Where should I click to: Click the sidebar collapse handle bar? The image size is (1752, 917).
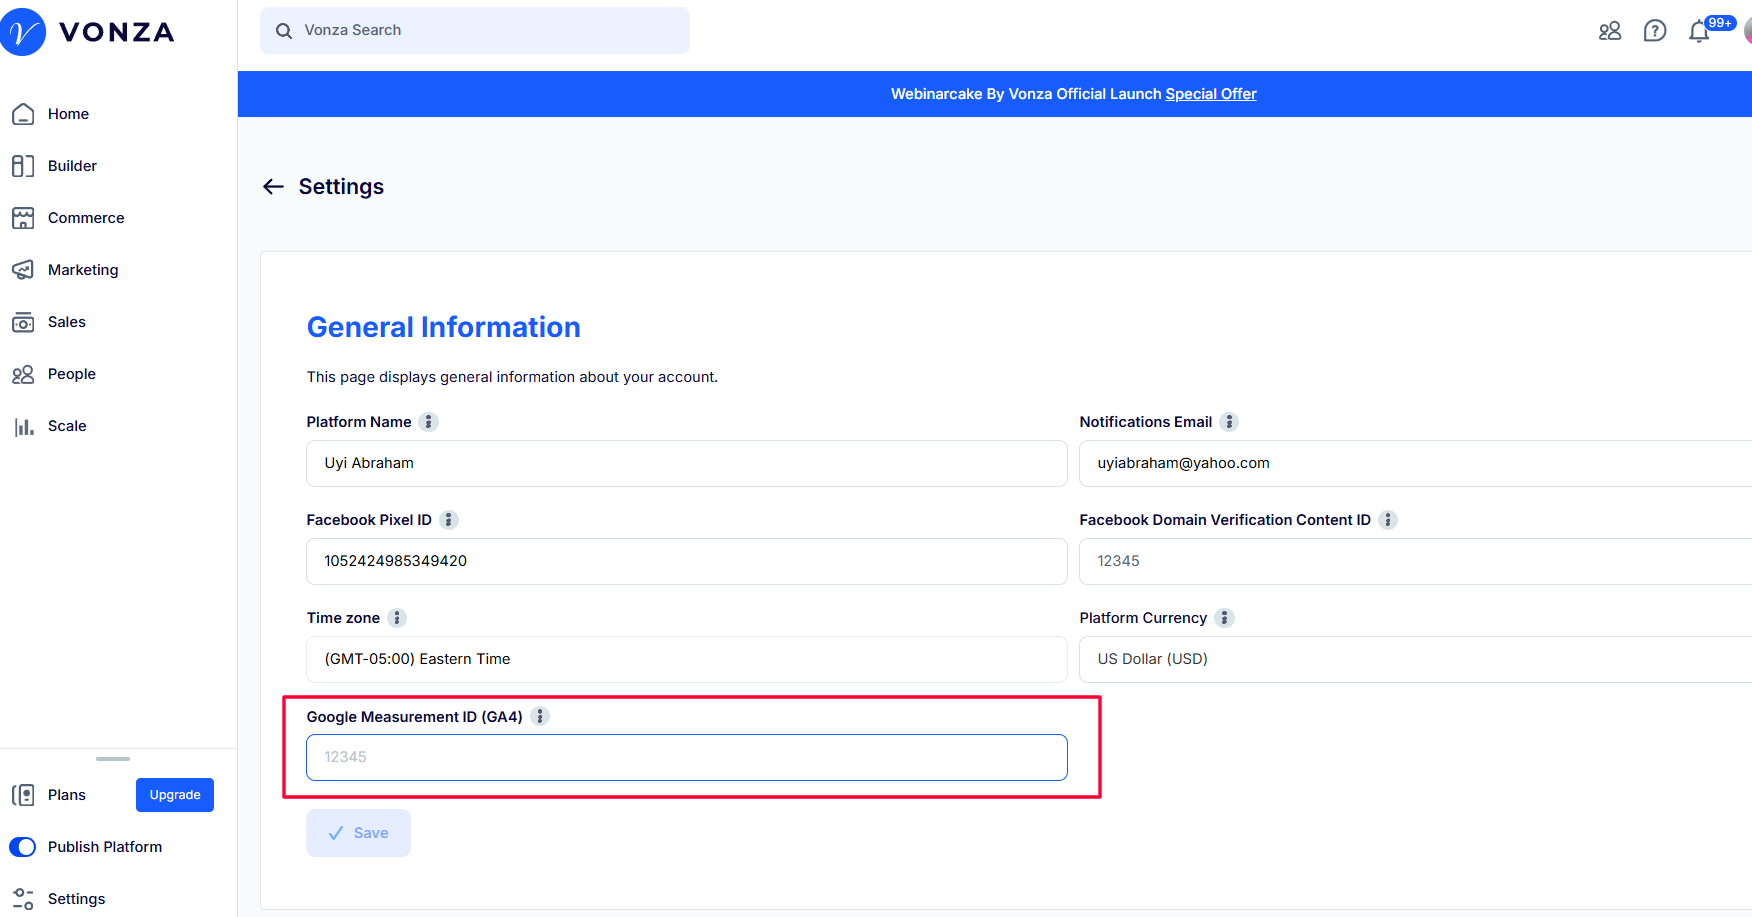(113, 759)
